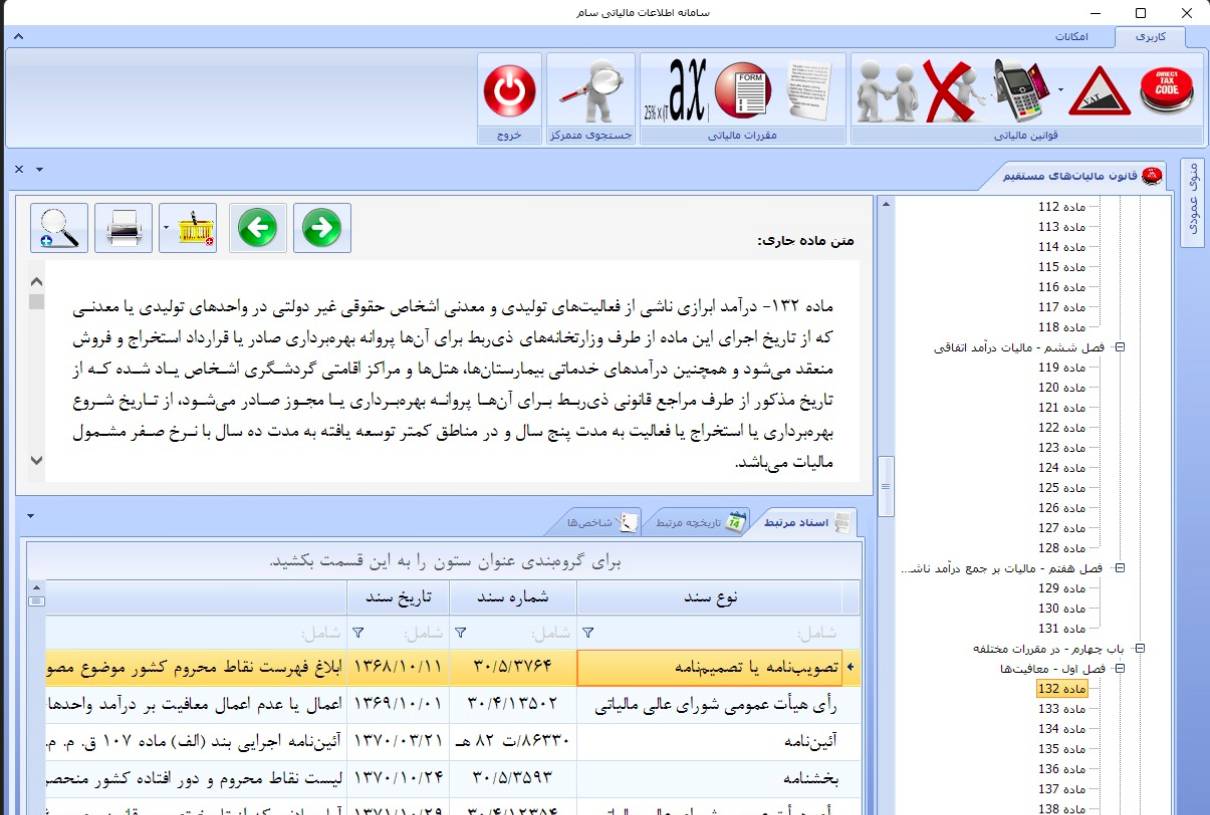Click the red power exit icon
This screenshot has width=1210, height=815.
[510, 91]
